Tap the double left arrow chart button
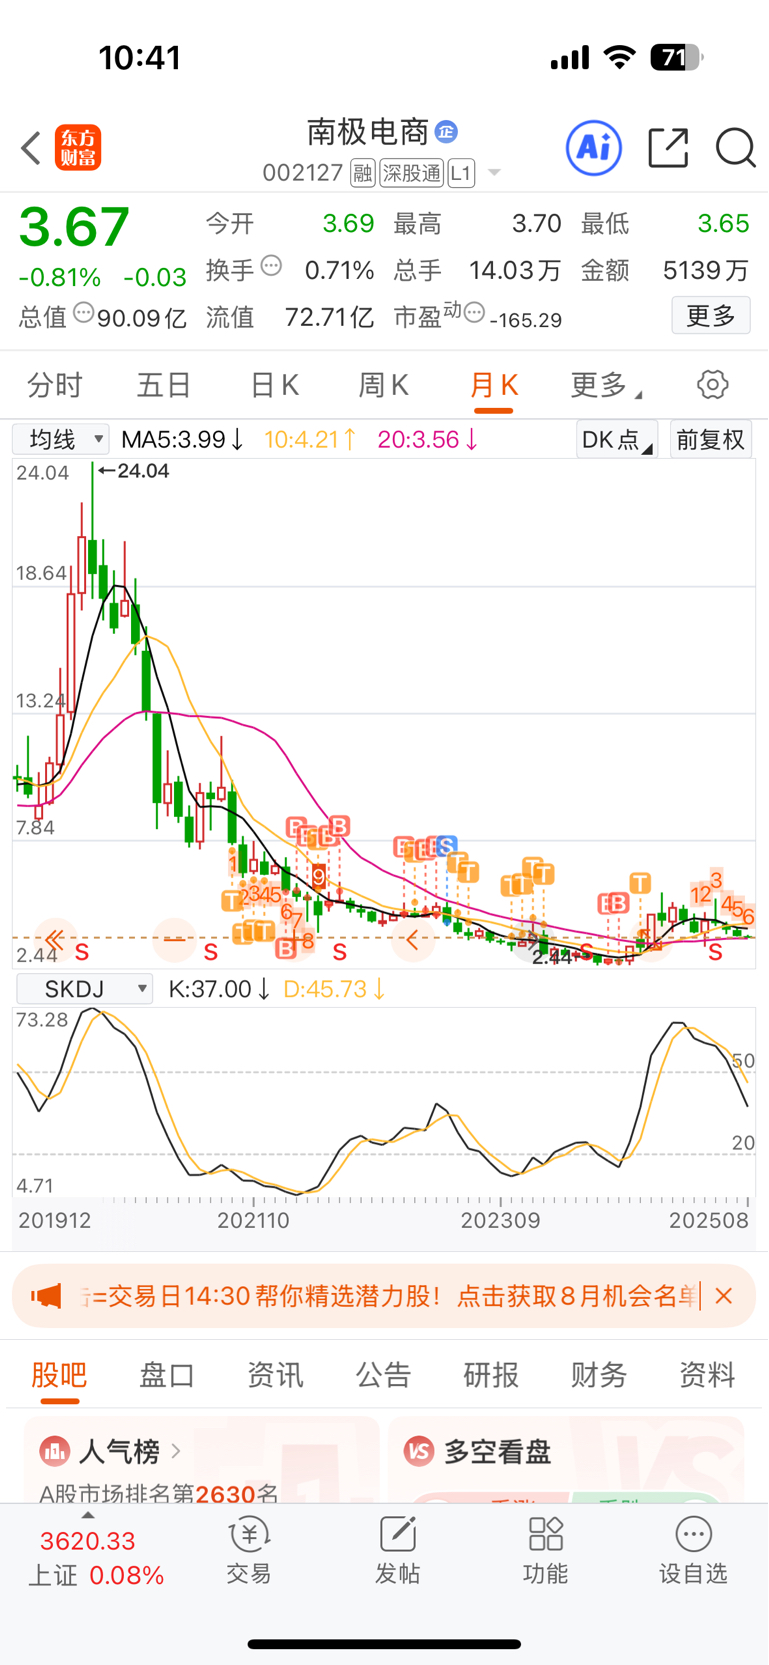Screen dimensions: 769x1665 [x=55, y=940]
